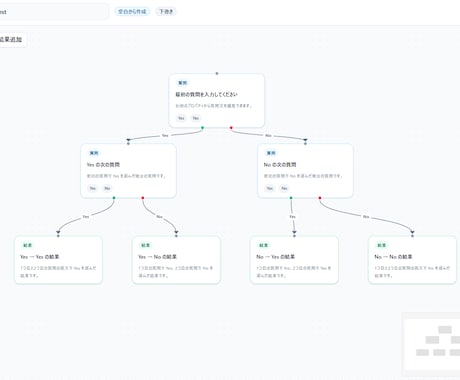460x380 pixels.
Task: Click the root node block in the minimap
Action: pos(445,330)
